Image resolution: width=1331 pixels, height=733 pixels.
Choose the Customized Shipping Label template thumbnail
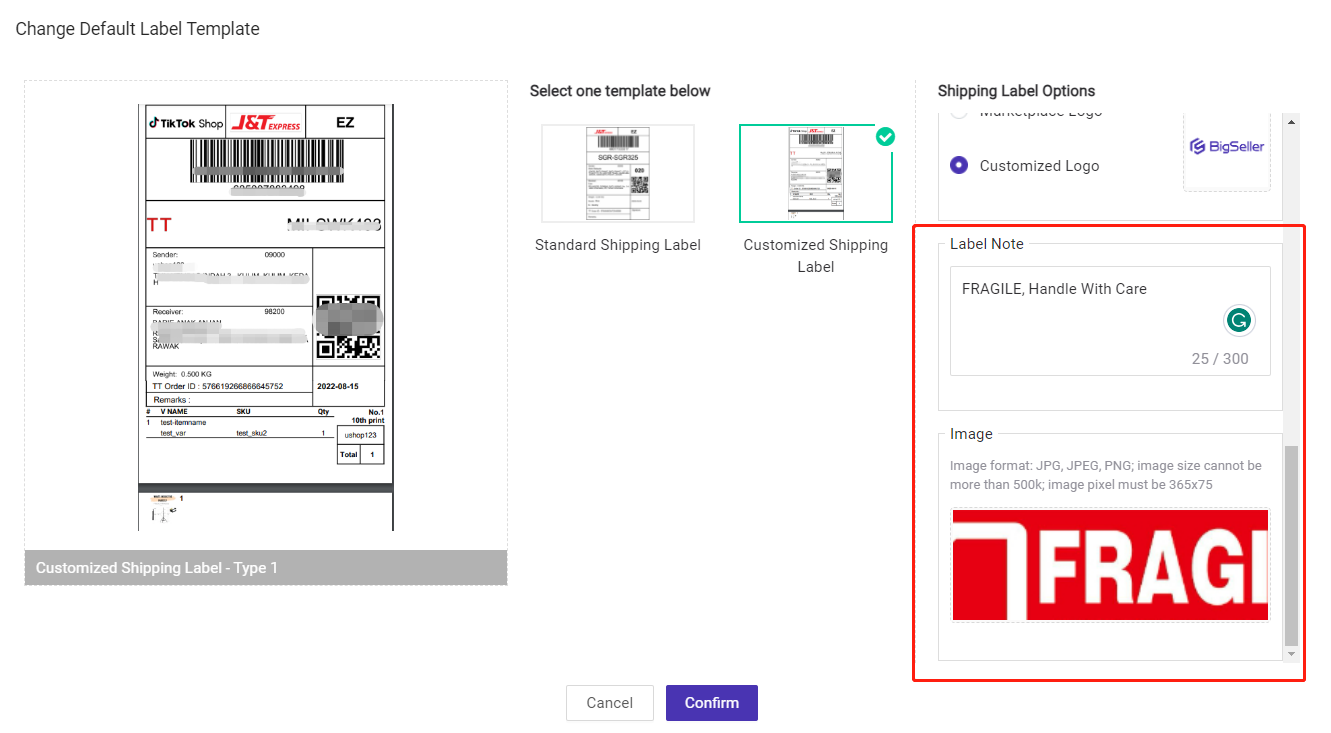coord(816,173)
